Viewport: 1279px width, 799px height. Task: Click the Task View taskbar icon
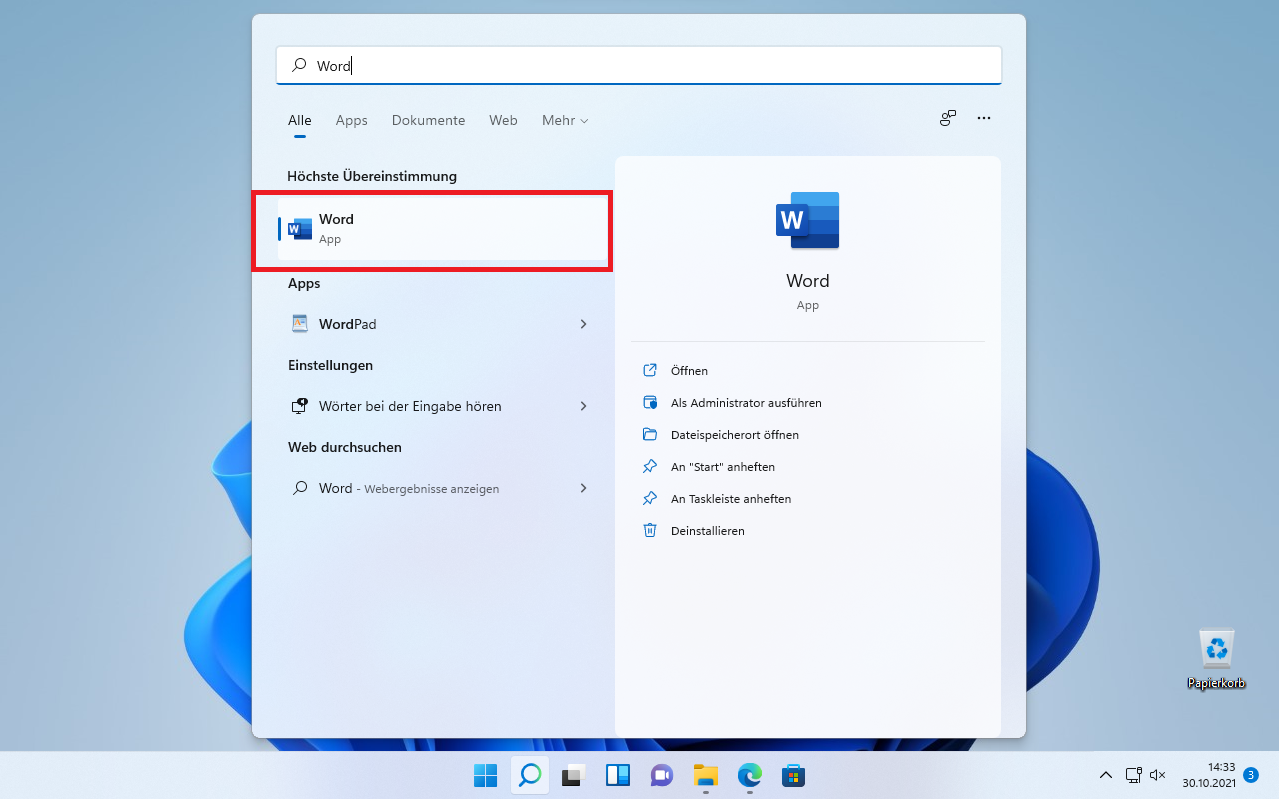click(x=573, y=775)
